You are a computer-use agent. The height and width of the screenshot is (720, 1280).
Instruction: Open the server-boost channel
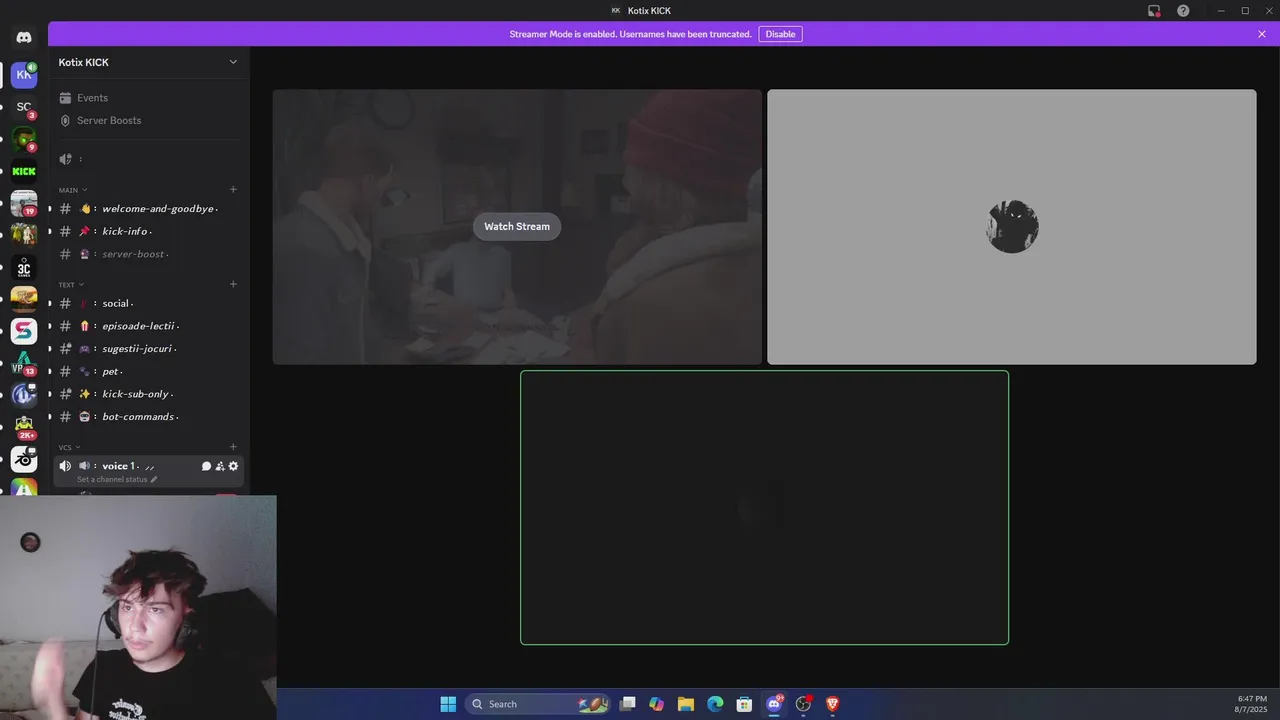click(x=149, y=254)
